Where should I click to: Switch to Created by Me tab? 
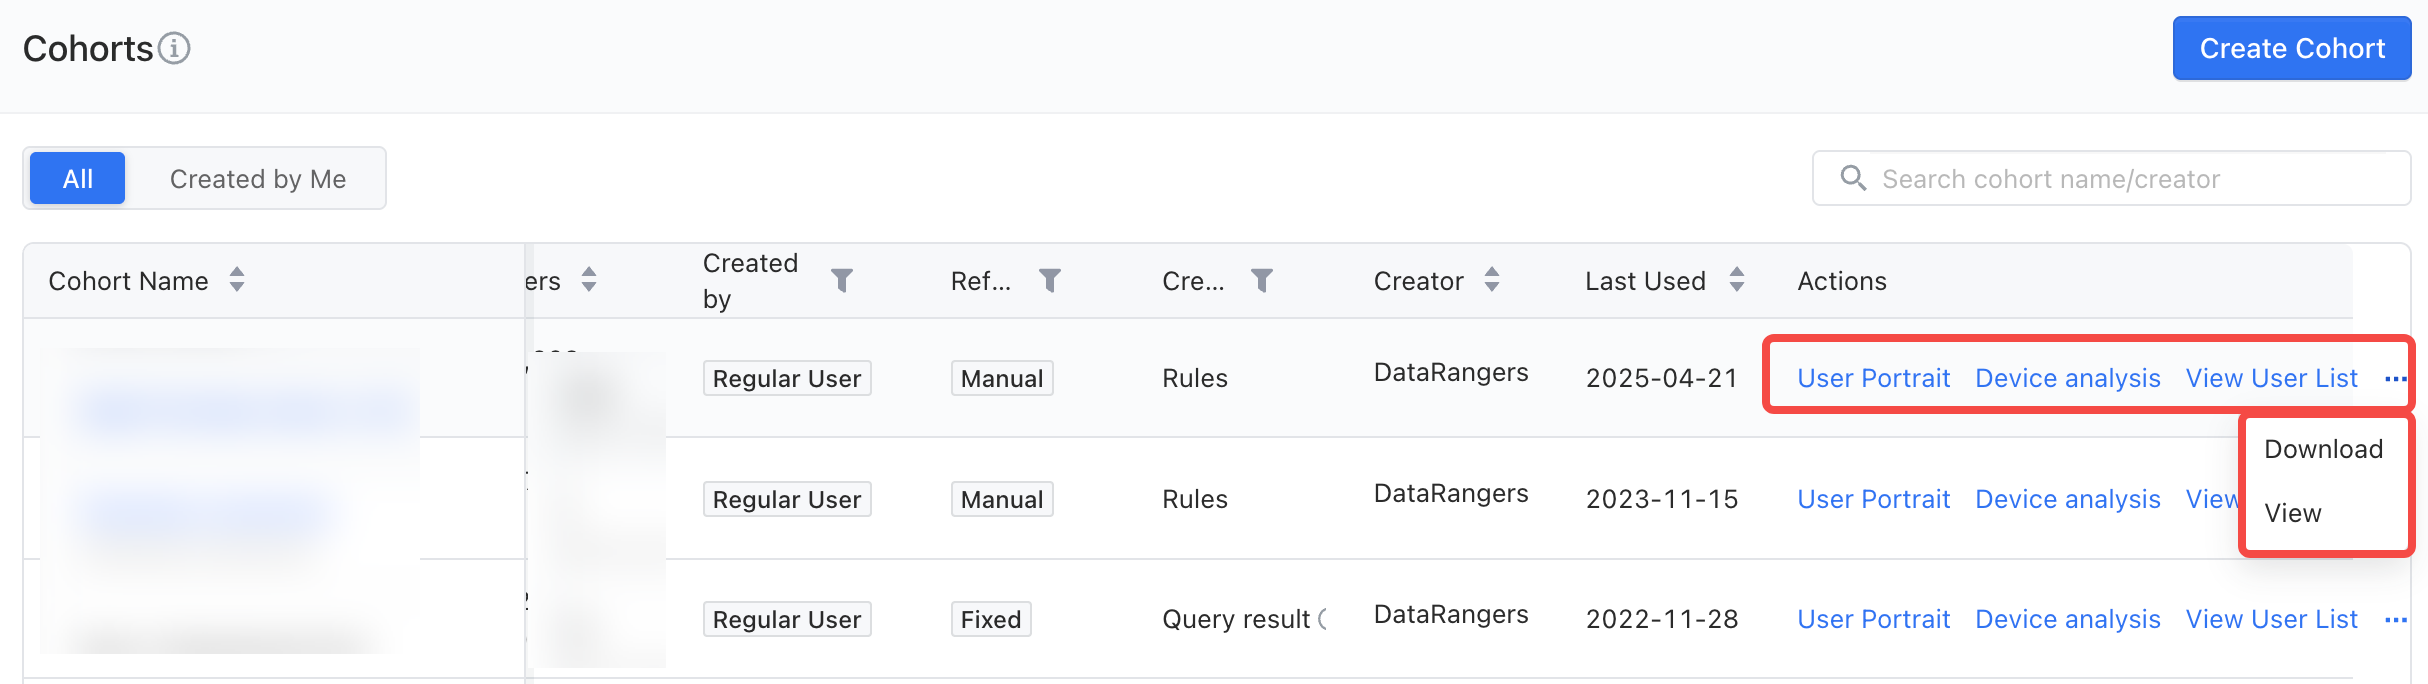click(258, 178)
